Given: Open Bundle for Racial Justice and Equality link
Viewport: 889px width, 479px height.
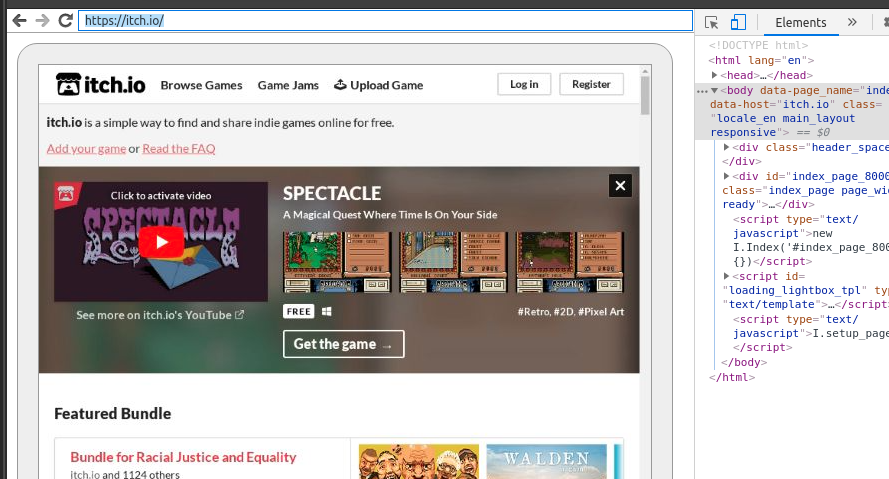Looking at the screenshot, I should [183, 457].
